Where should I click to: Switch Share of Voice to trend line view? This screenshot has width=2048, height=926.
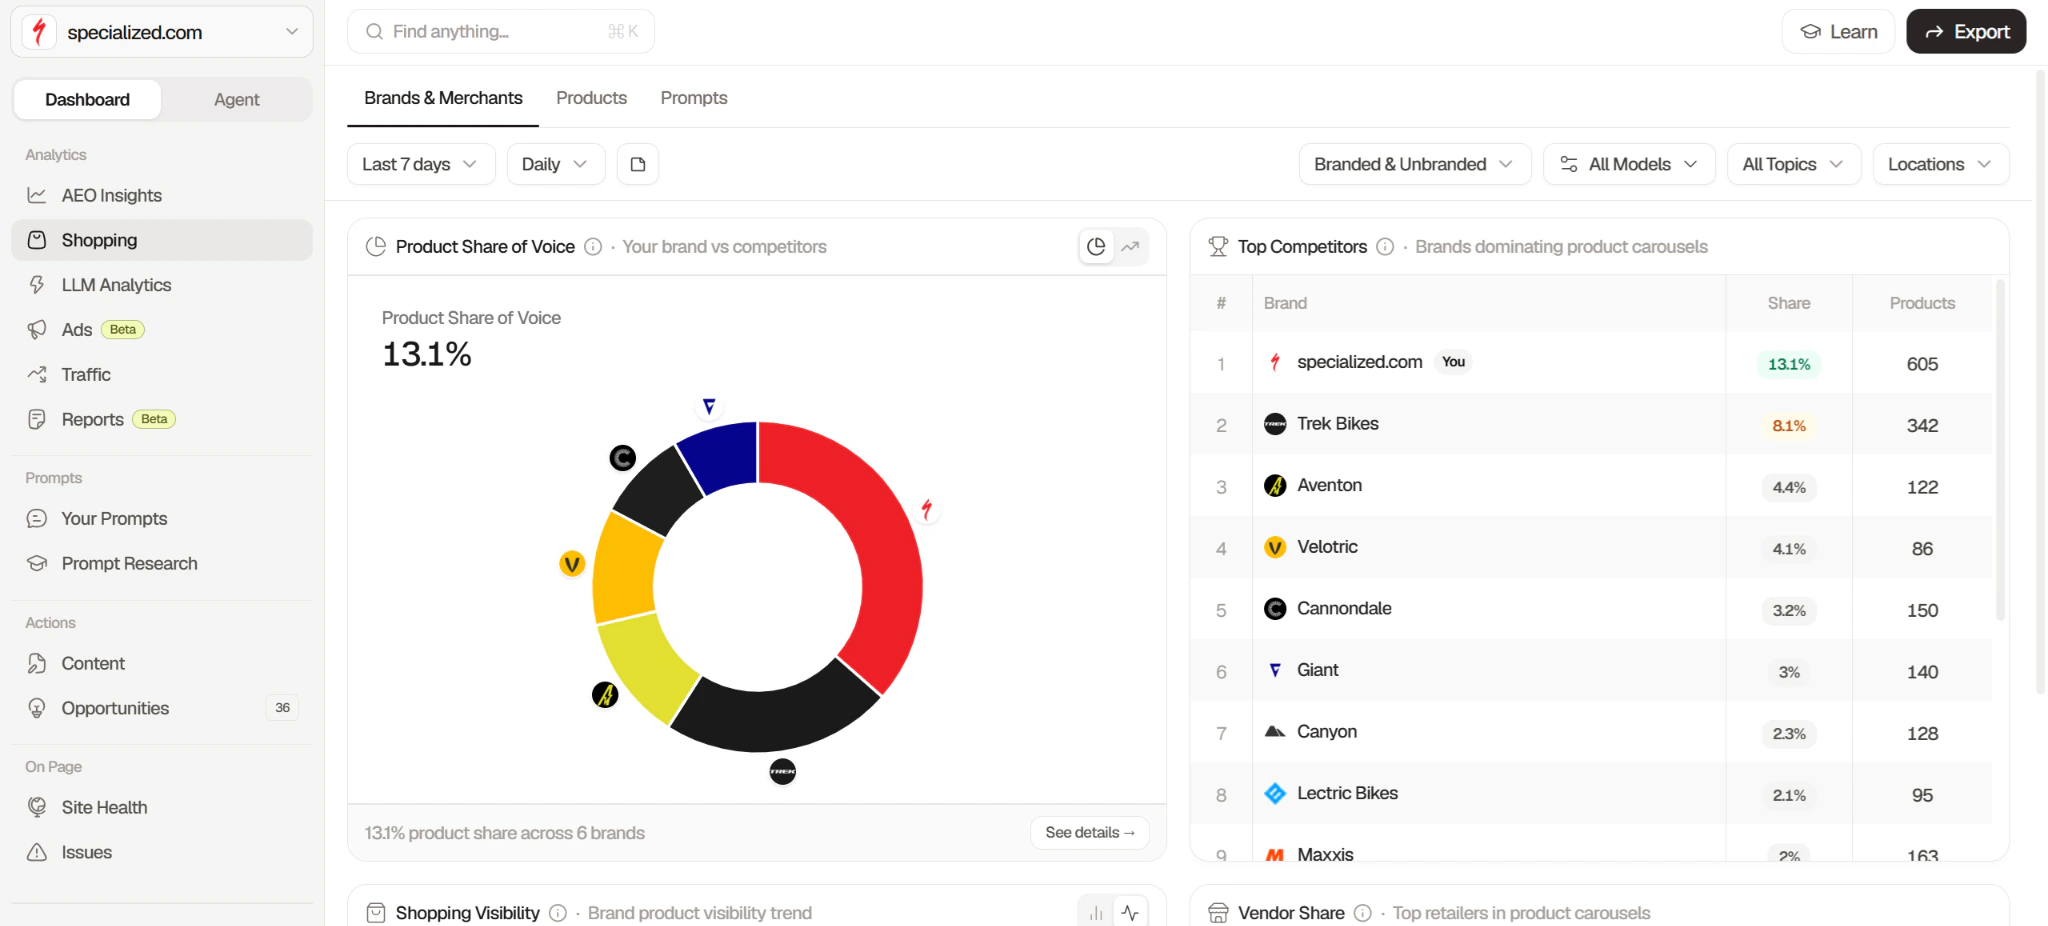(x=1131, y=247)
